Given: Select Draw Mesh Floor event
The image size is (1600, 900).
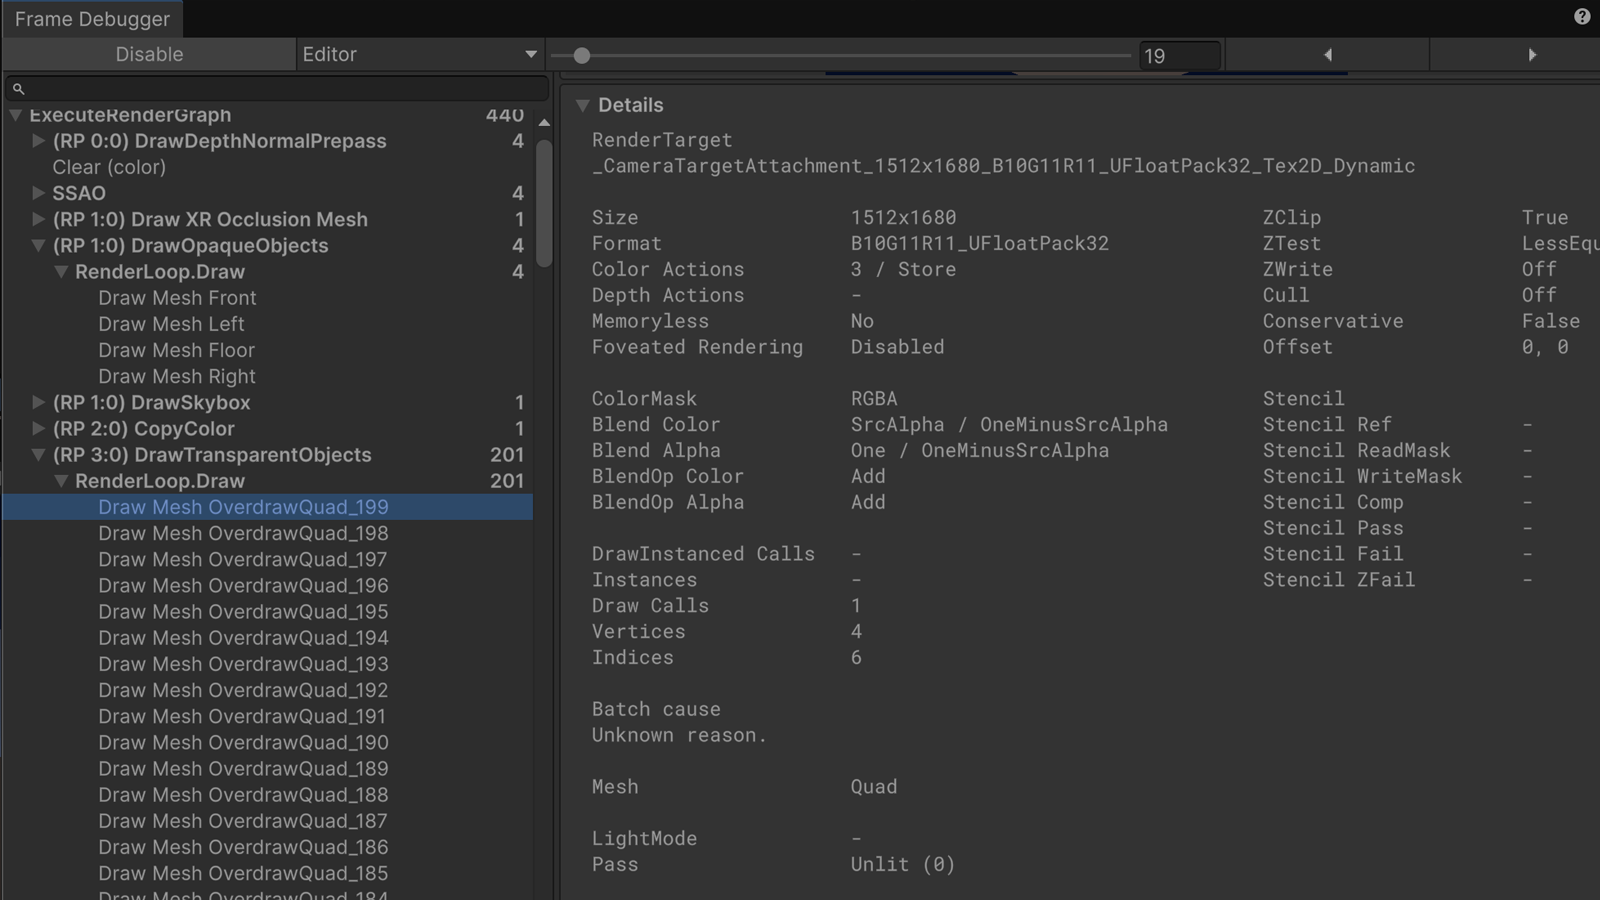Looking at the screenshot, I should 176,350.
